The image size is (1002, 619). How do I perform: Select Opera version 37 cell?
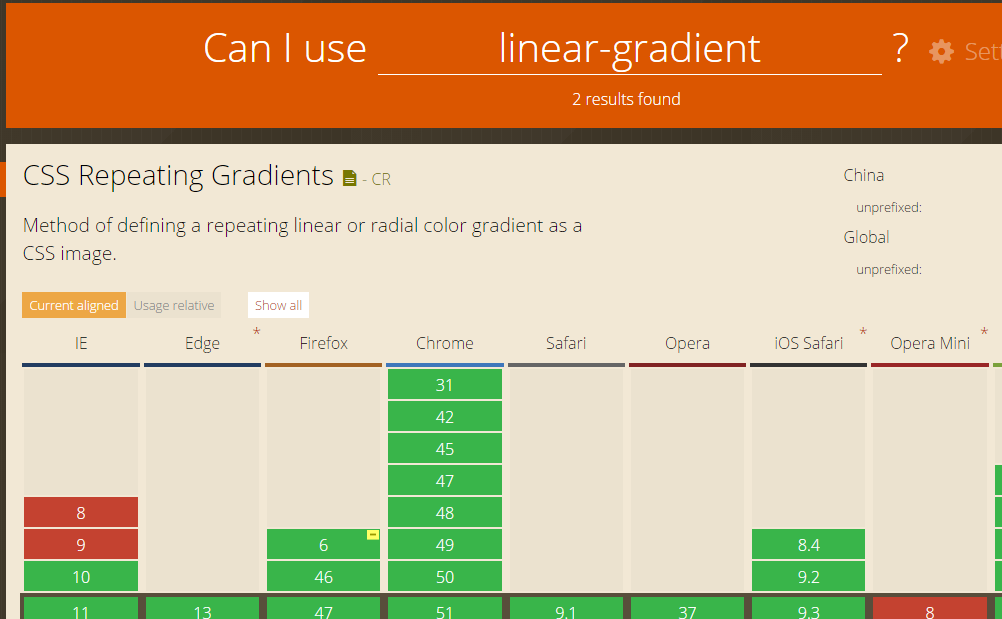click(x=687, y=609)
